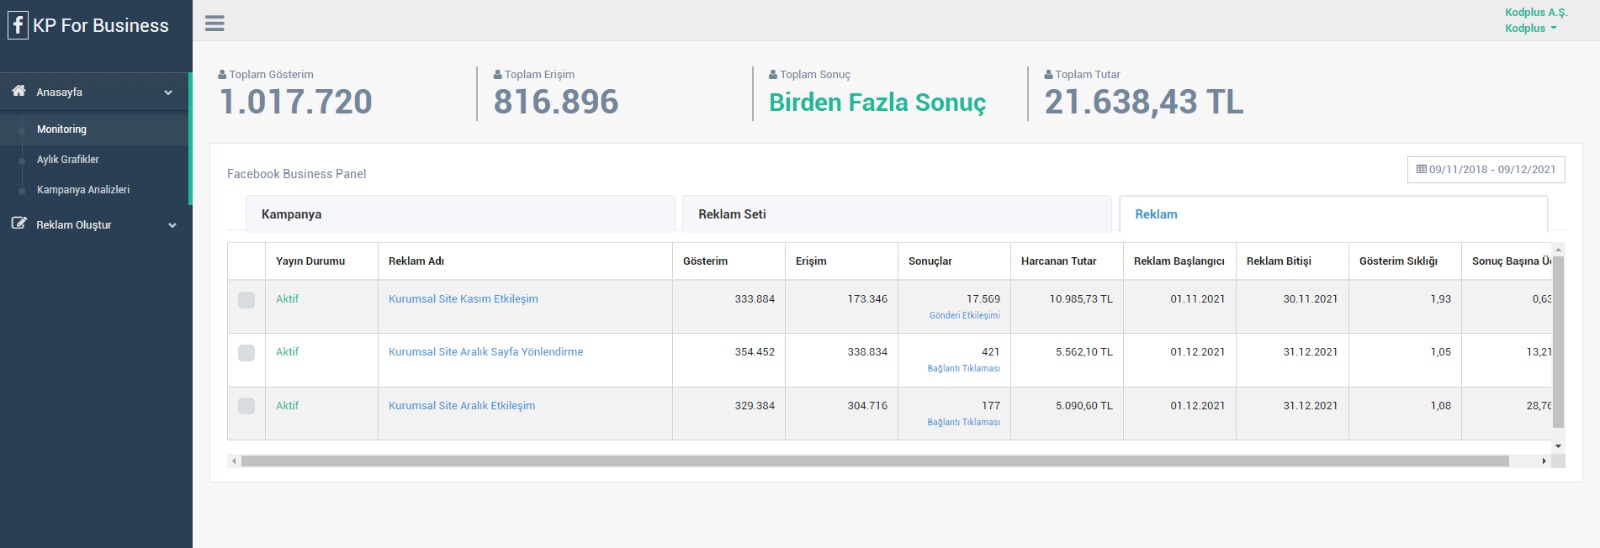
Task: Switch to the Reklam Seti tab
Action: point(896,214)
